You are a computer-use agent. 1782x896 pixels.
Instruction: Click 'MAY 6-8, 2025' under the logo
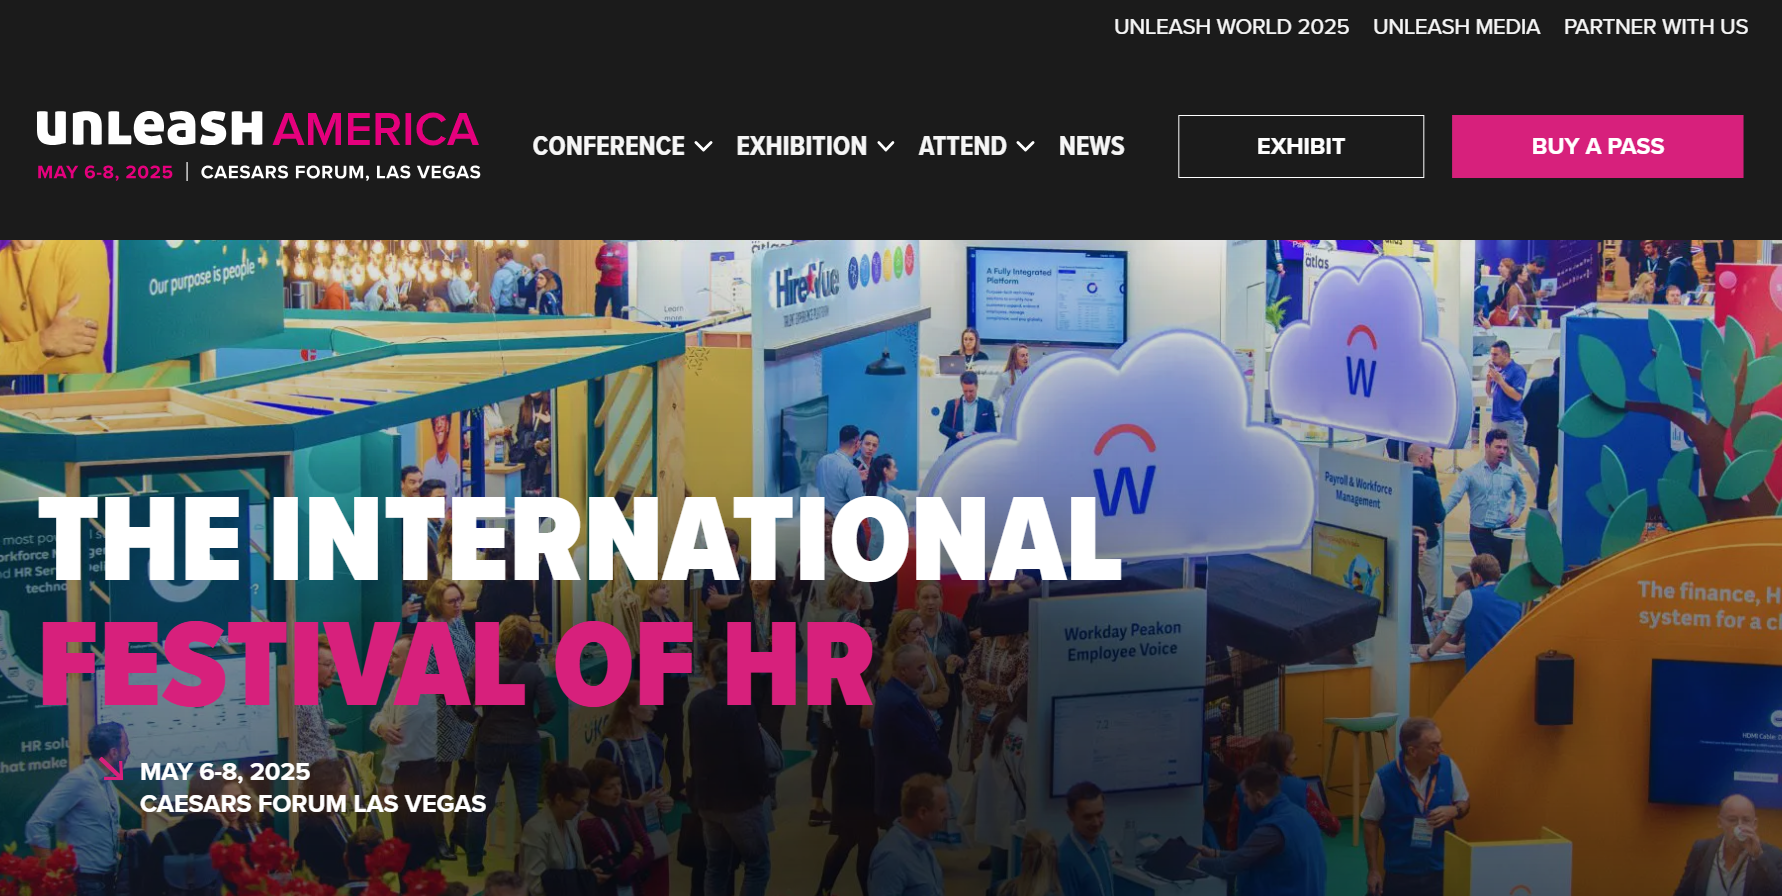(x=105, y=172)
